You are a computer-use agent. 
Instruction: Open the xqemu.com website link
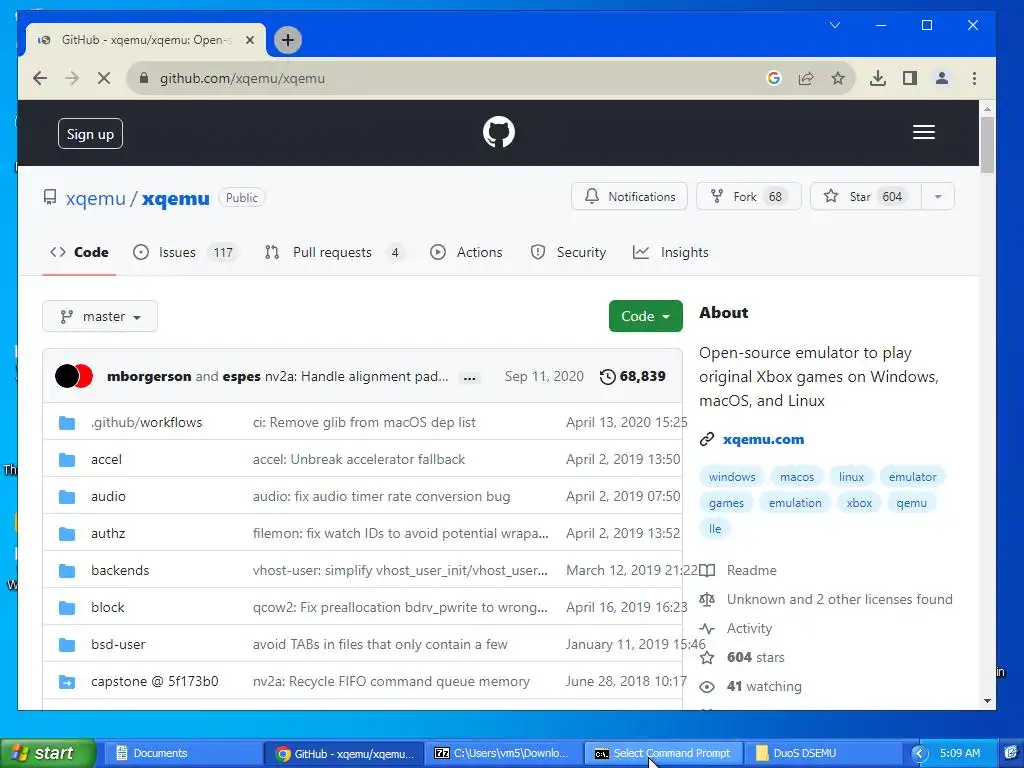(763, 440)
